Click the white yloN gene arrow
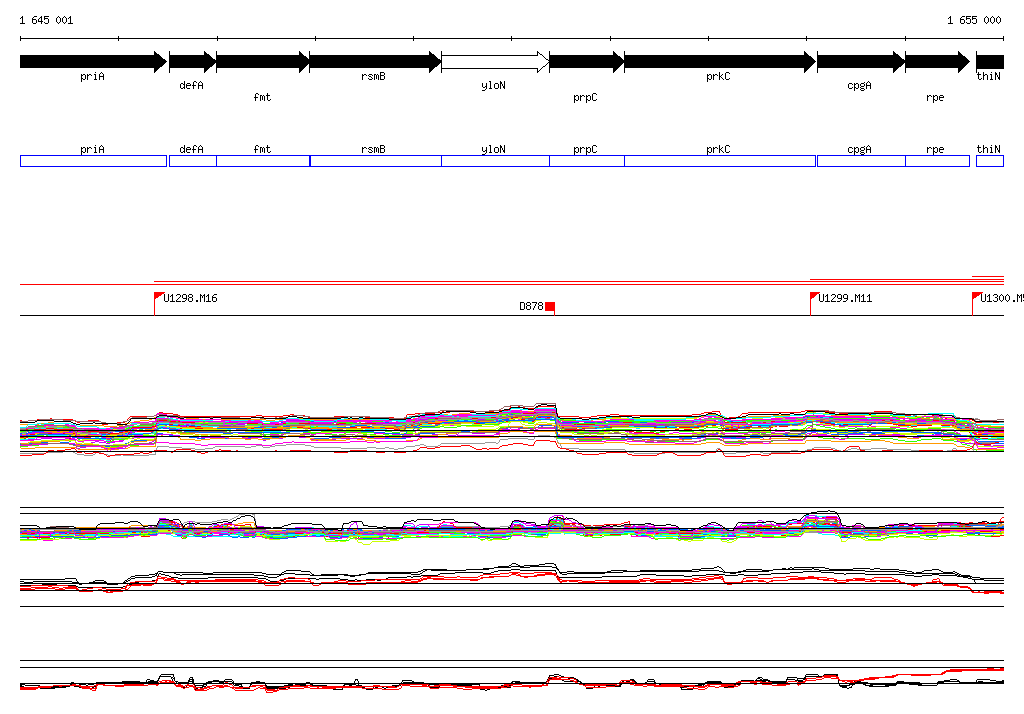1024x714 pixels. [x=495, y=62]
